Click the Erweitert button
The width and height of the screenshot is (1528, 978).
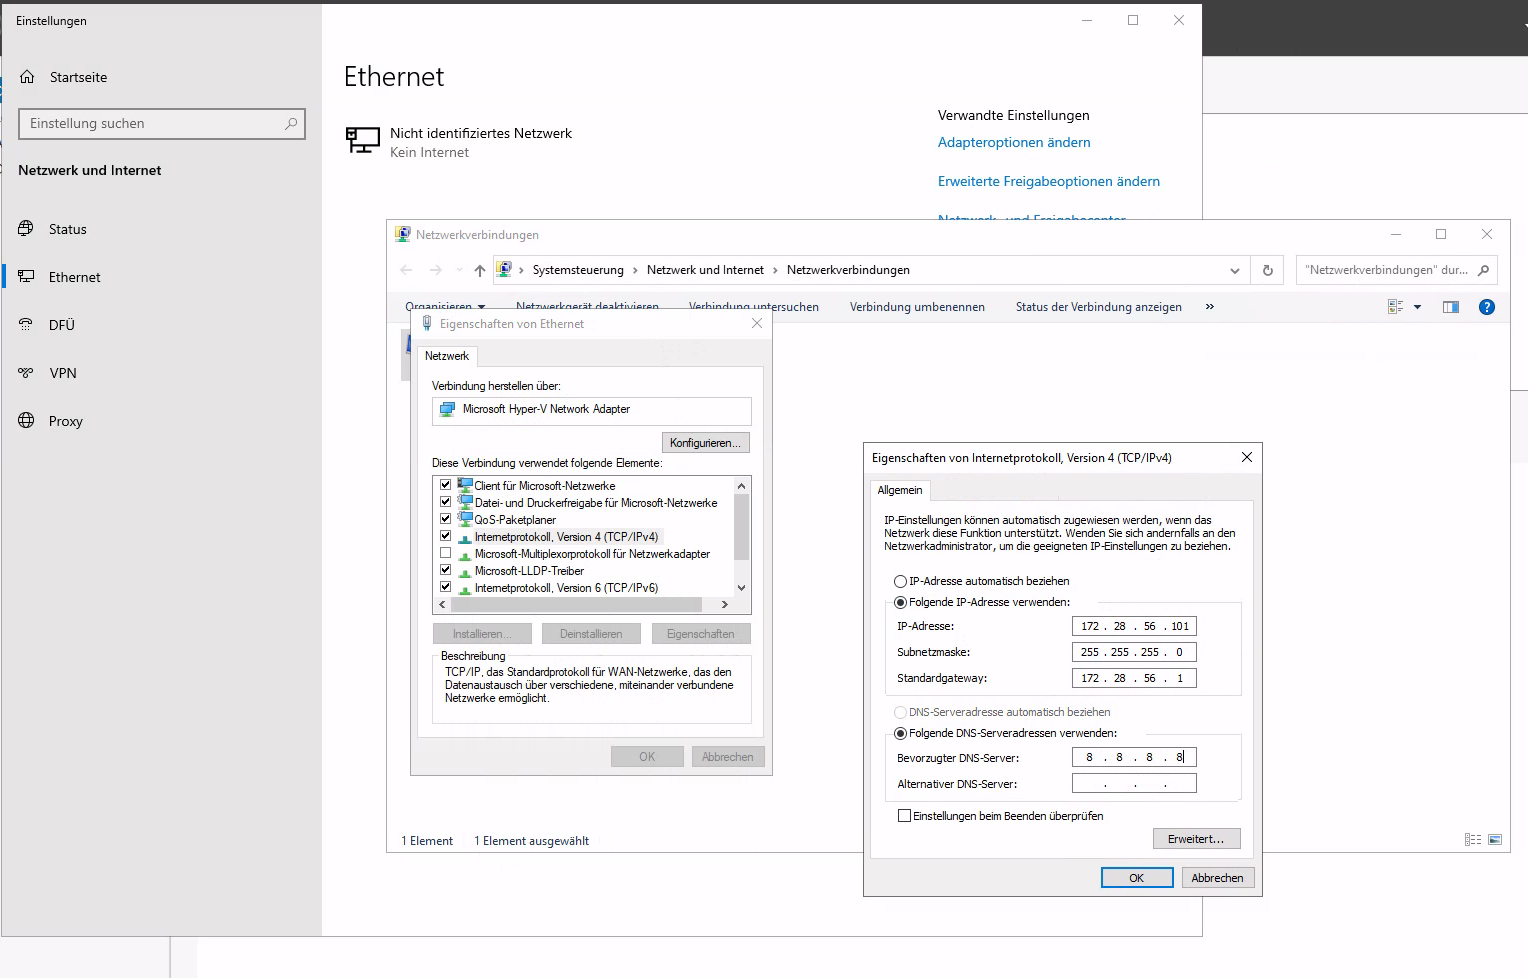(1196, 838)
